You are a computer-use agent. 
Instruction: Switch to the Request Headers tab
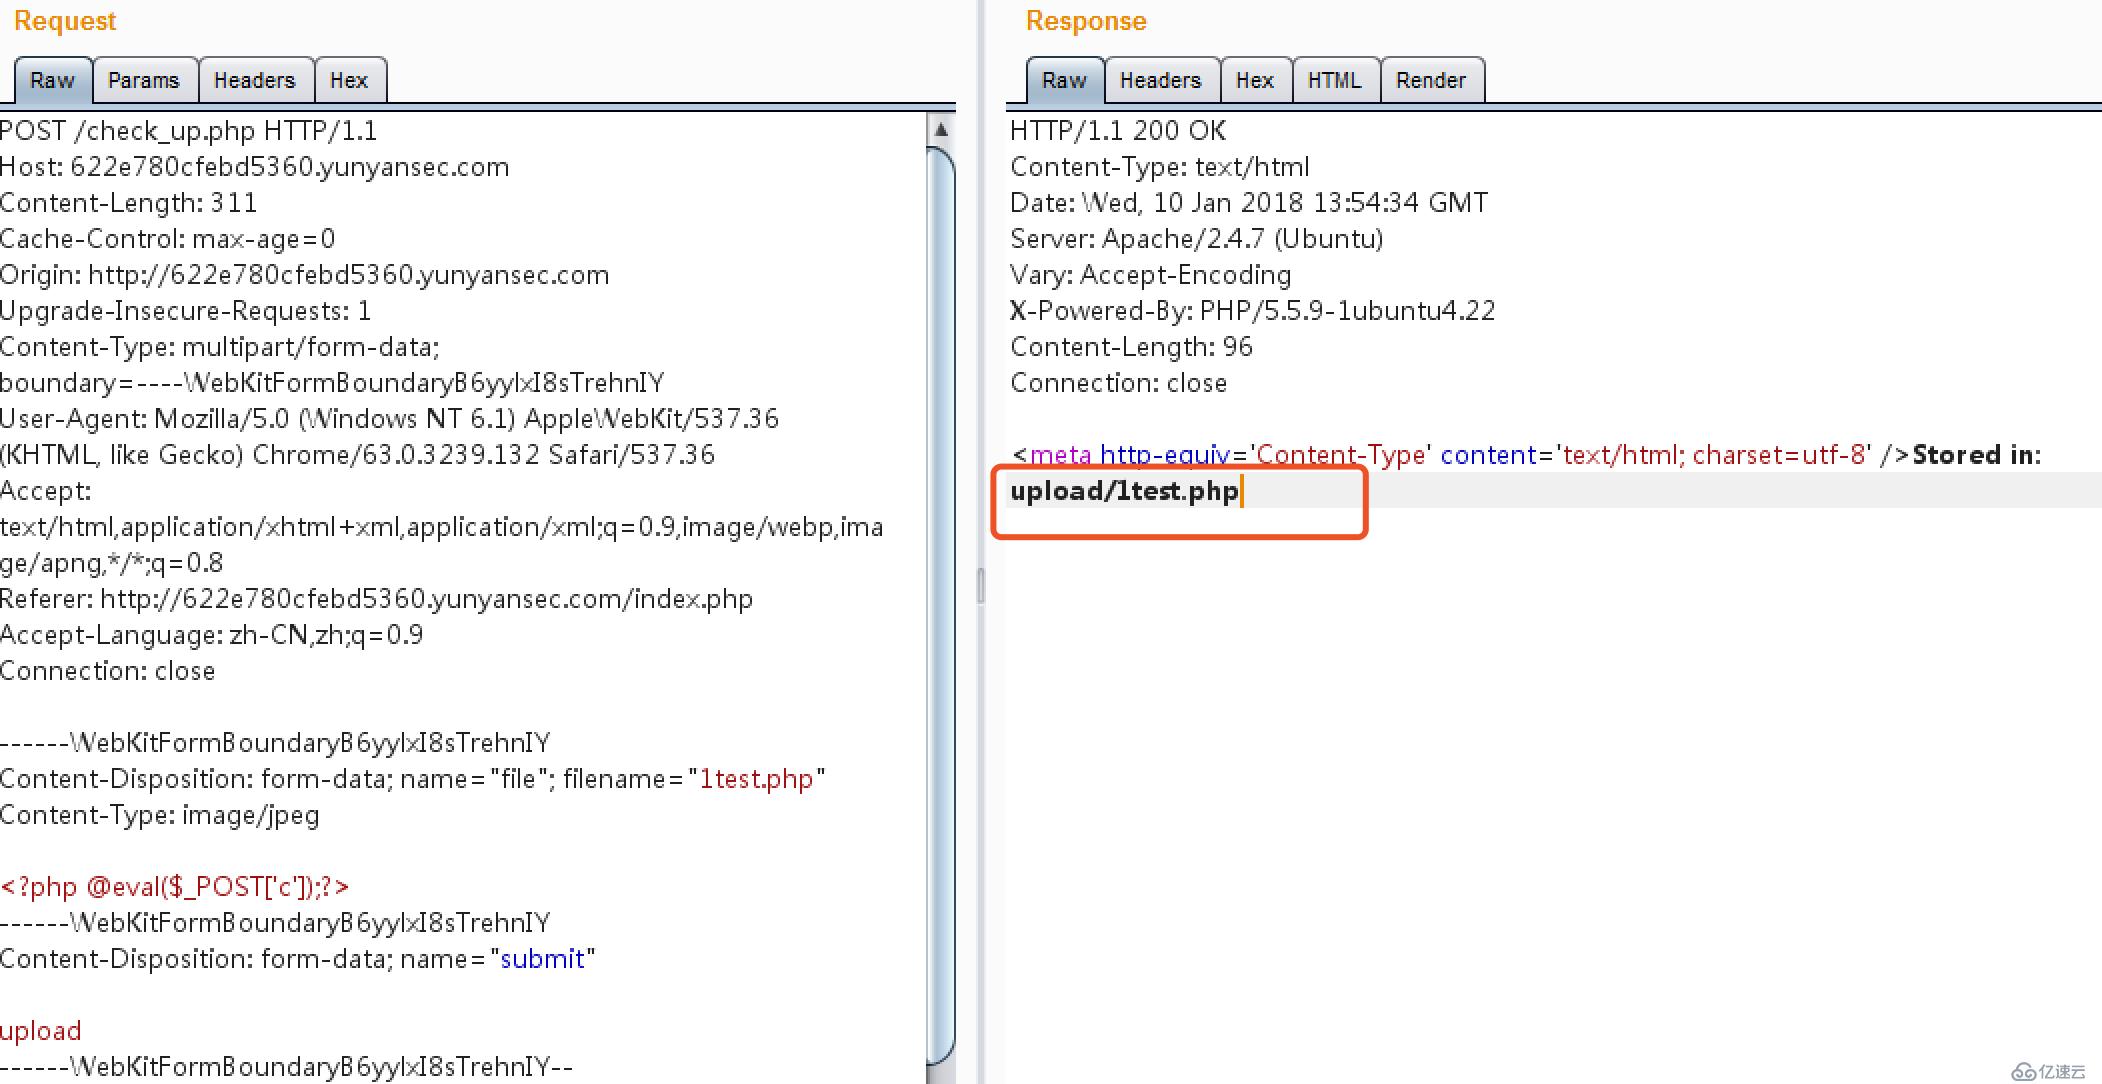click(255, 80)
